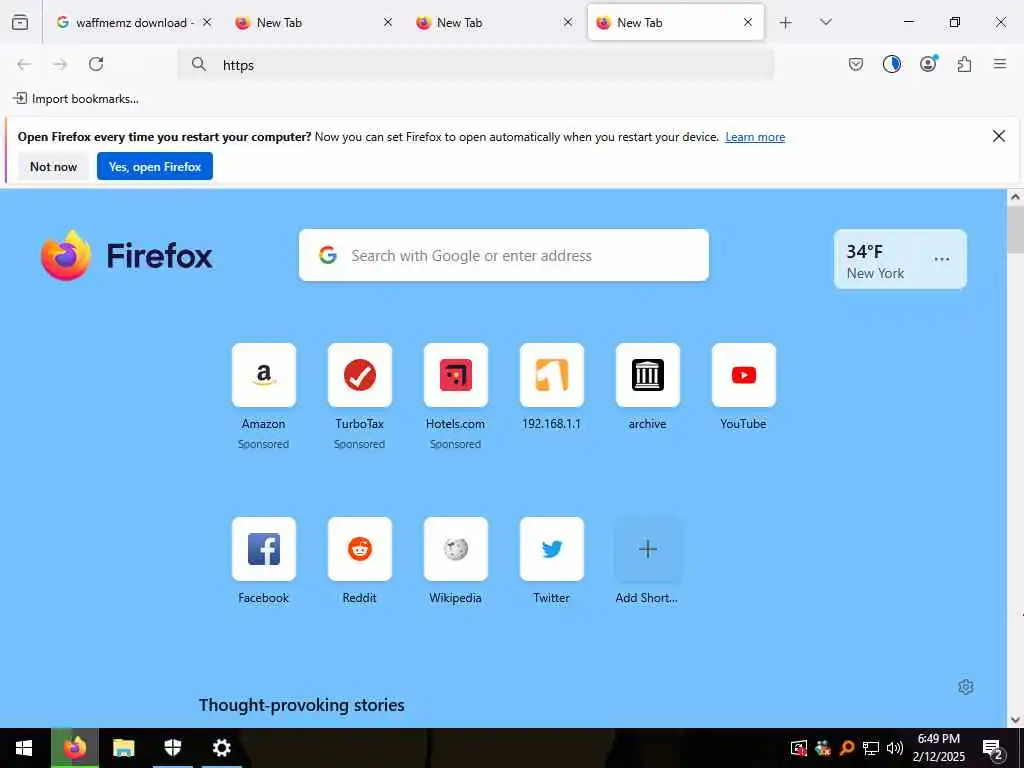Open the blue shield extension icon
This screenshot has height=768, width=1024.
(892, 64)
